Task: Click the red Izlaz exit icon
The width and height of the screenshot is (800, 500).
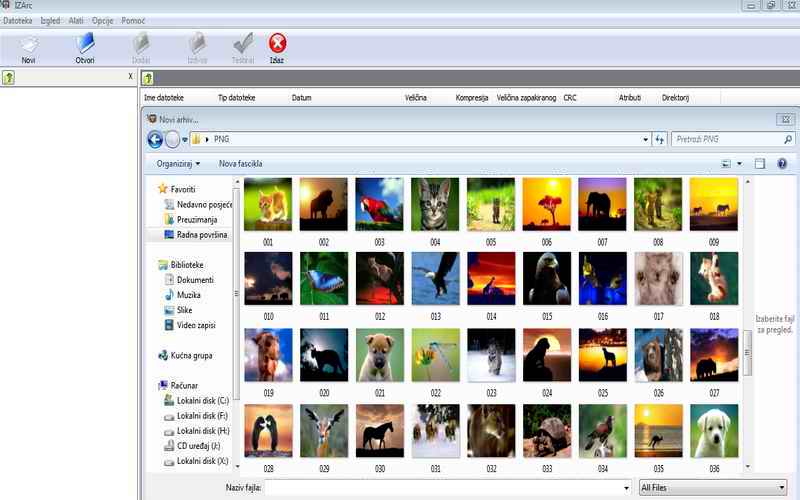Action: point(277,43)
